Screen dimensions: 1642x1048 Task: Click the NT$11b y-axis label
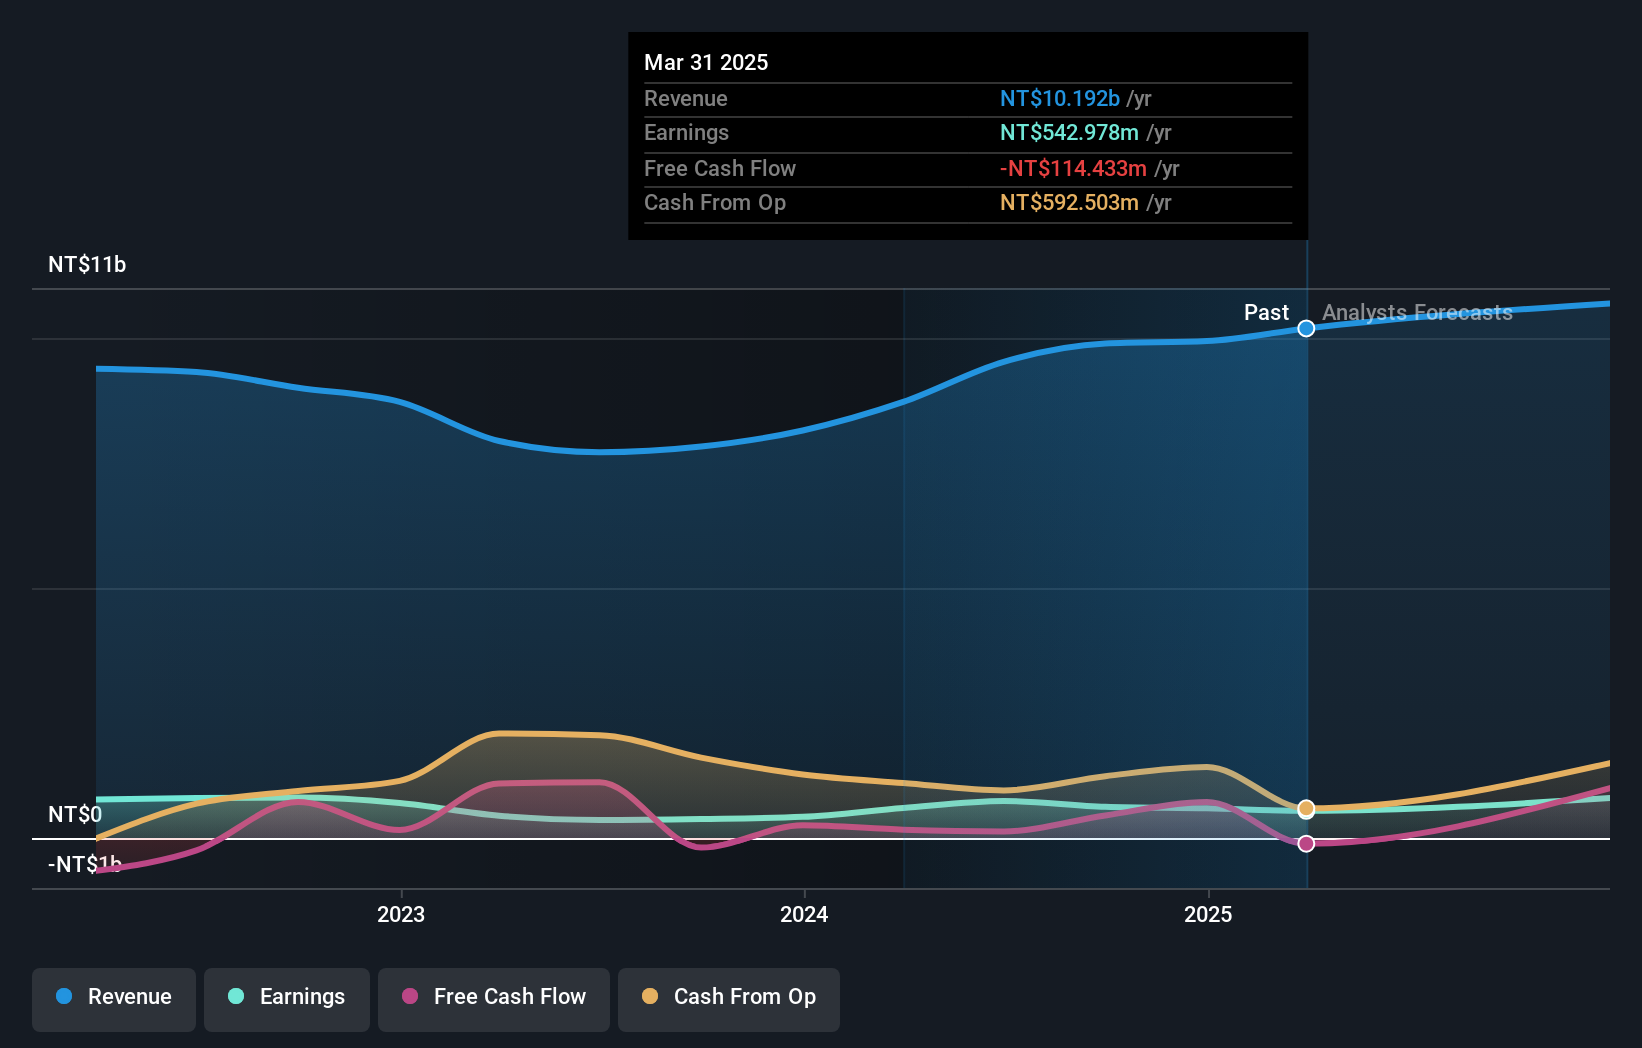coord(87,264)
